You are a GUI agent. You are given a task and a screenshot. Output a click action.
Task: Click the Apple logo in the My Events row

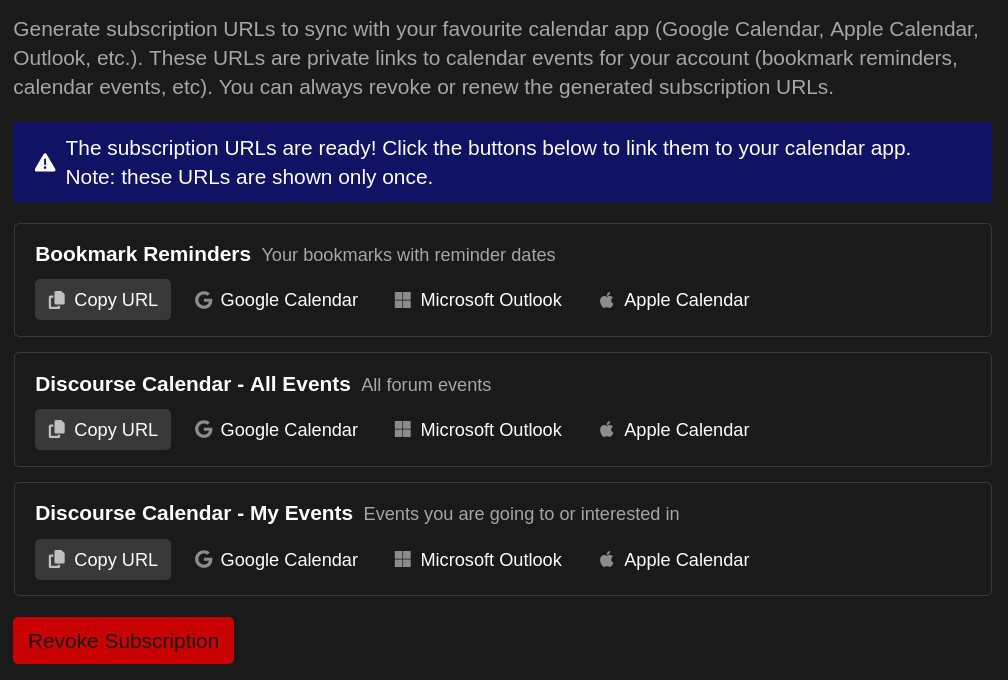coord(606,559)
